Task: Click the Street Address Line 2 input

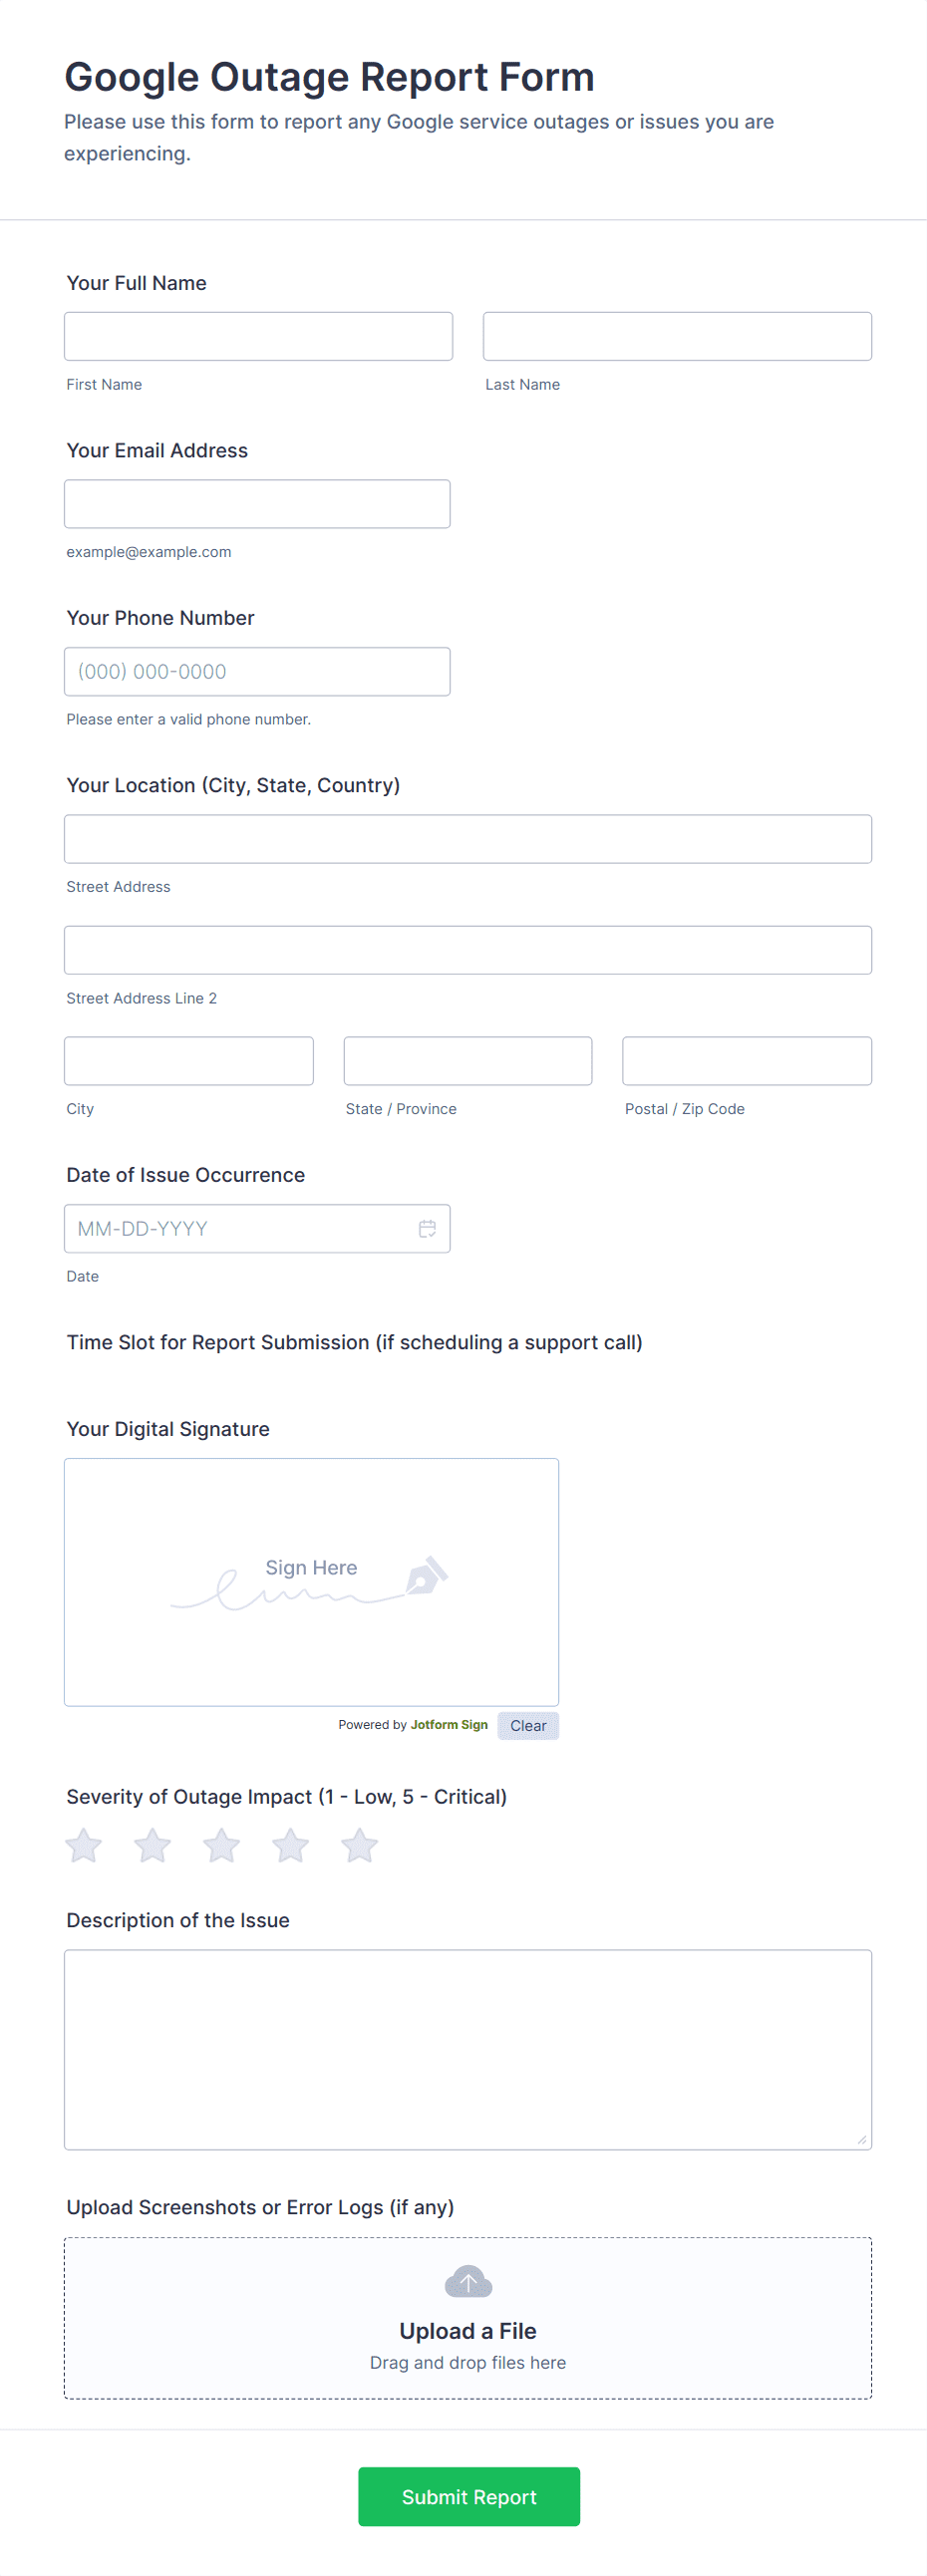Action: click(x=467, y=949)
